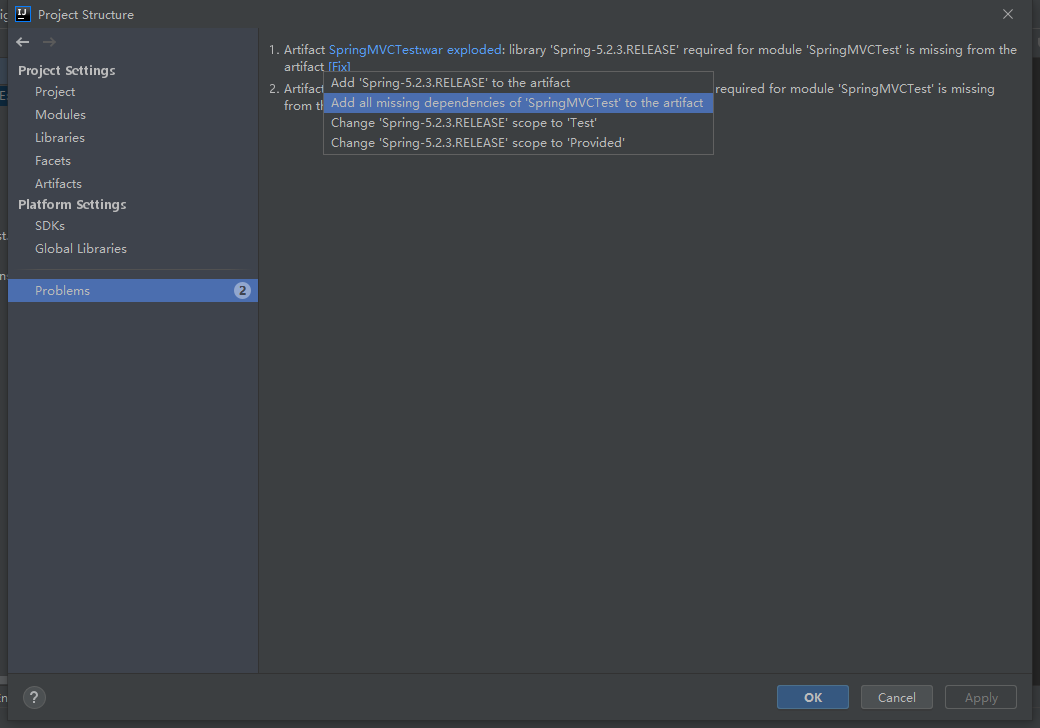
Task: Select 'Add all missing dependencies of SpringMVCTest'
Action: [516, 102]
